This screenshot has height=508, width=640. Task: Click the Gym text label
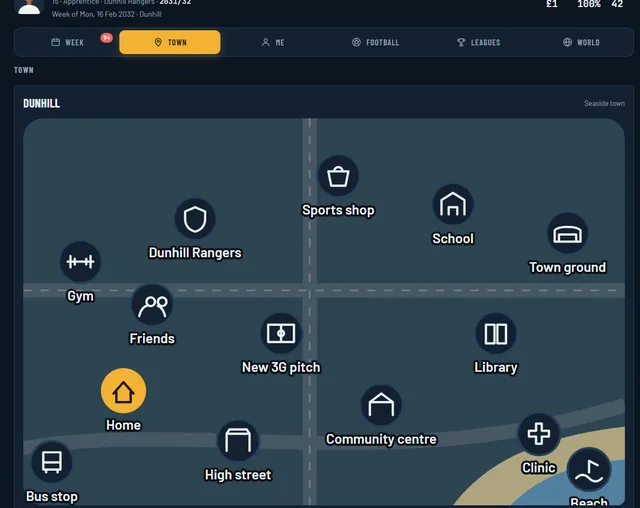pos(80,296)
